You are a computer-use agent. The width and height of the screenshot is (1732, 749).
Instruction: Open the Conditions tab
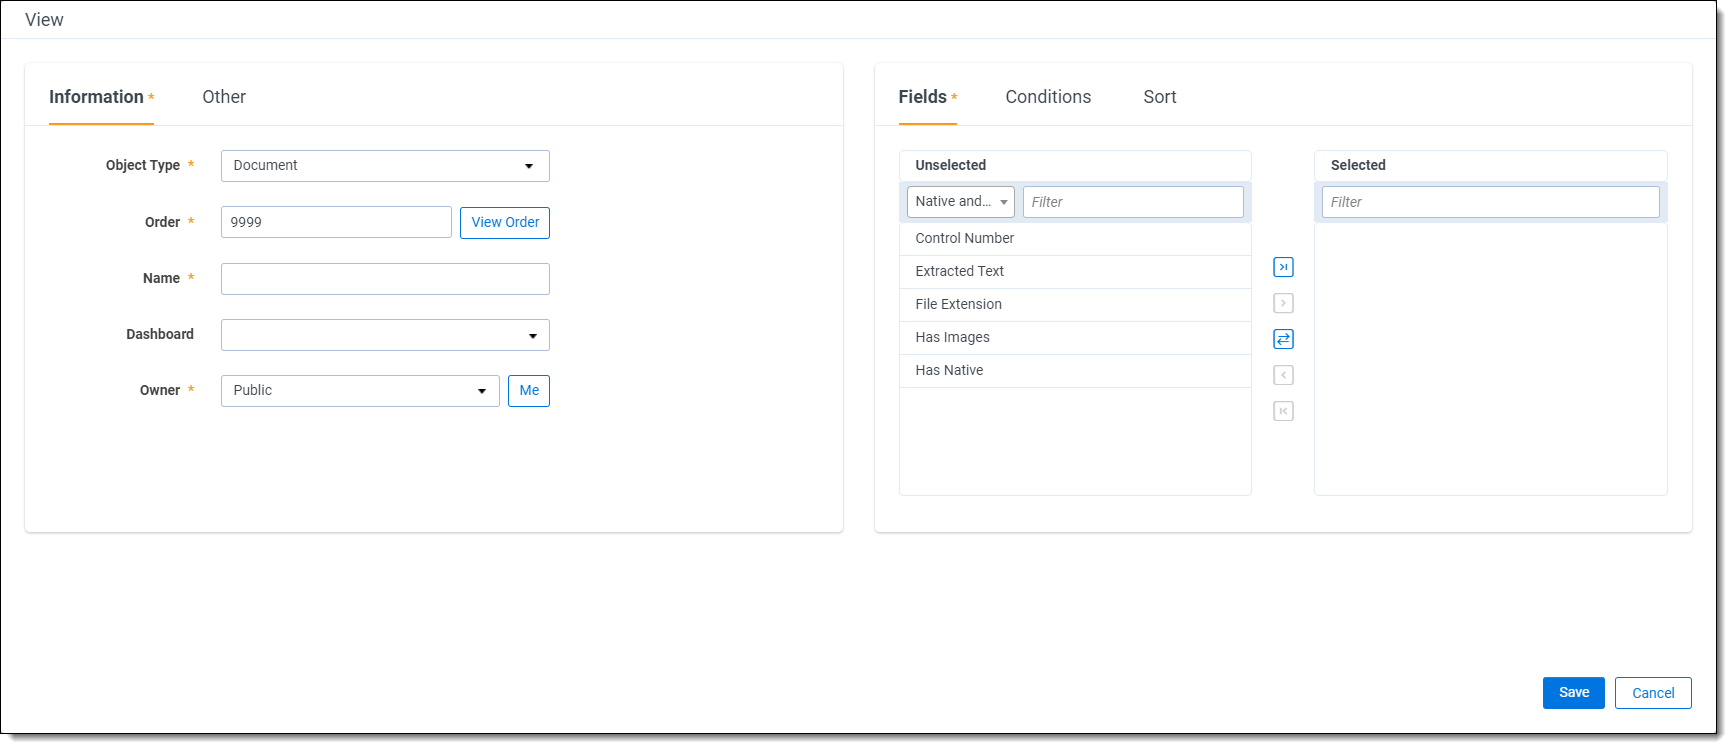click(x=1048, y=97)
